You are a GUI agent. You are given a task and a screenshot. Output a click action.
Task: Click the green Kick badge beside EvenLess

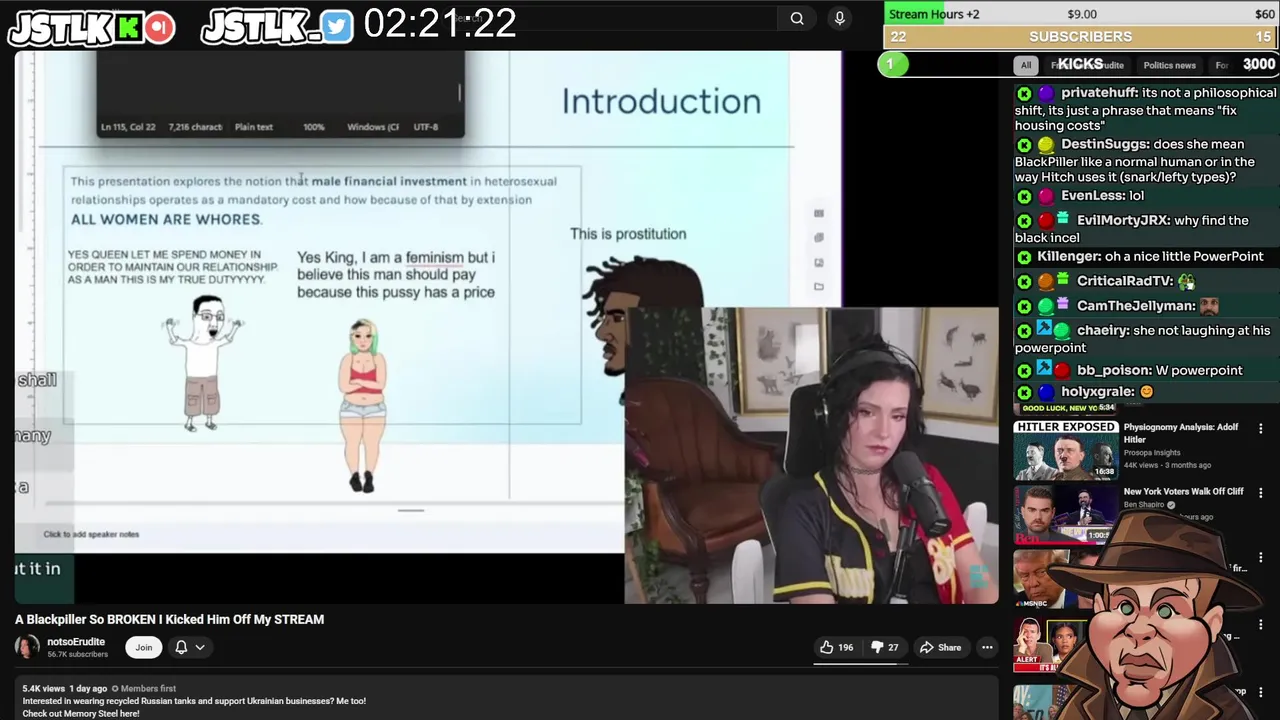pyautogui.click(x=1024, y=197)
